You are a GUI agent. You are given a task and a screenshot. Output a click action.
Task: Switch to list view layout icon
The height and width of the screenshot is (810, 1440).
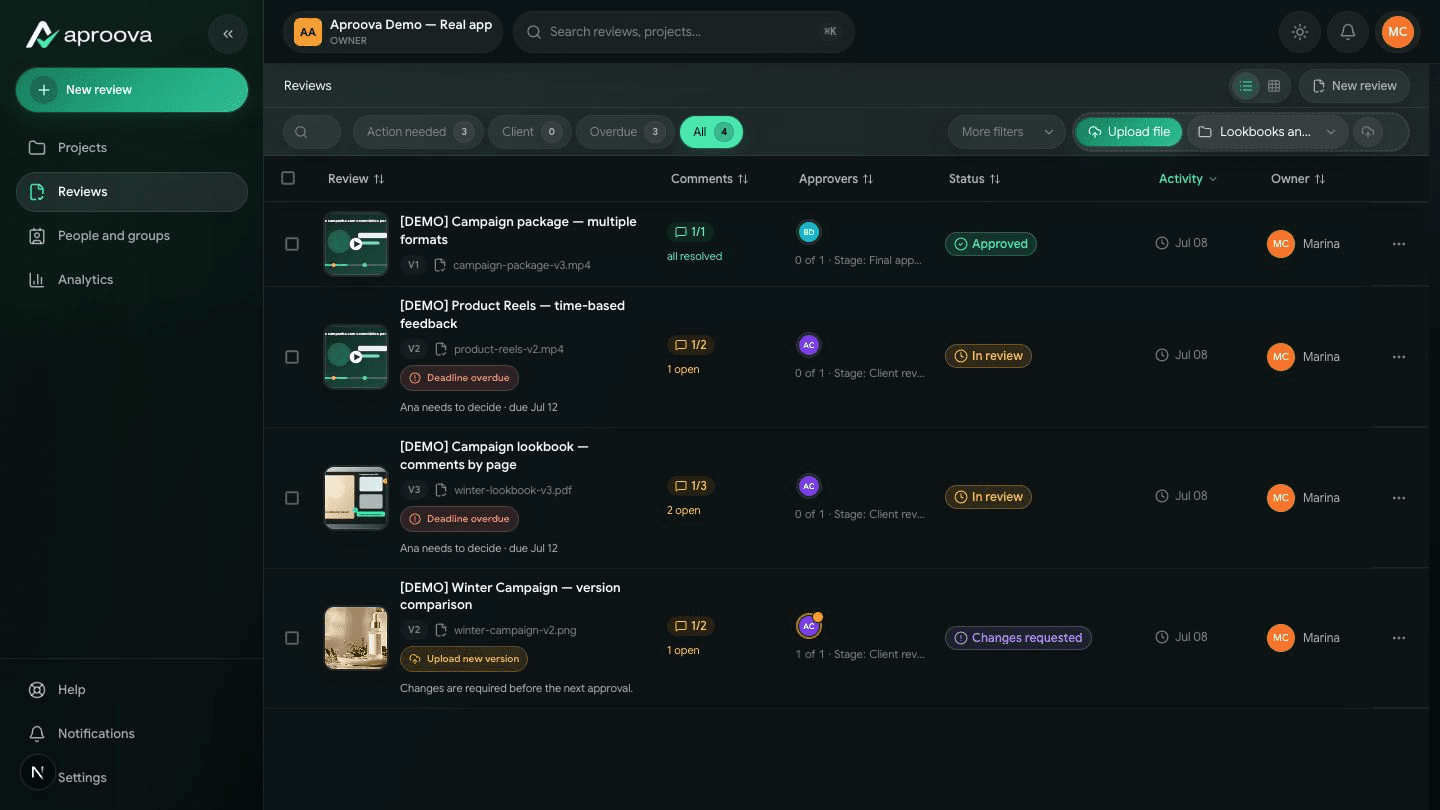point(1246,86)
